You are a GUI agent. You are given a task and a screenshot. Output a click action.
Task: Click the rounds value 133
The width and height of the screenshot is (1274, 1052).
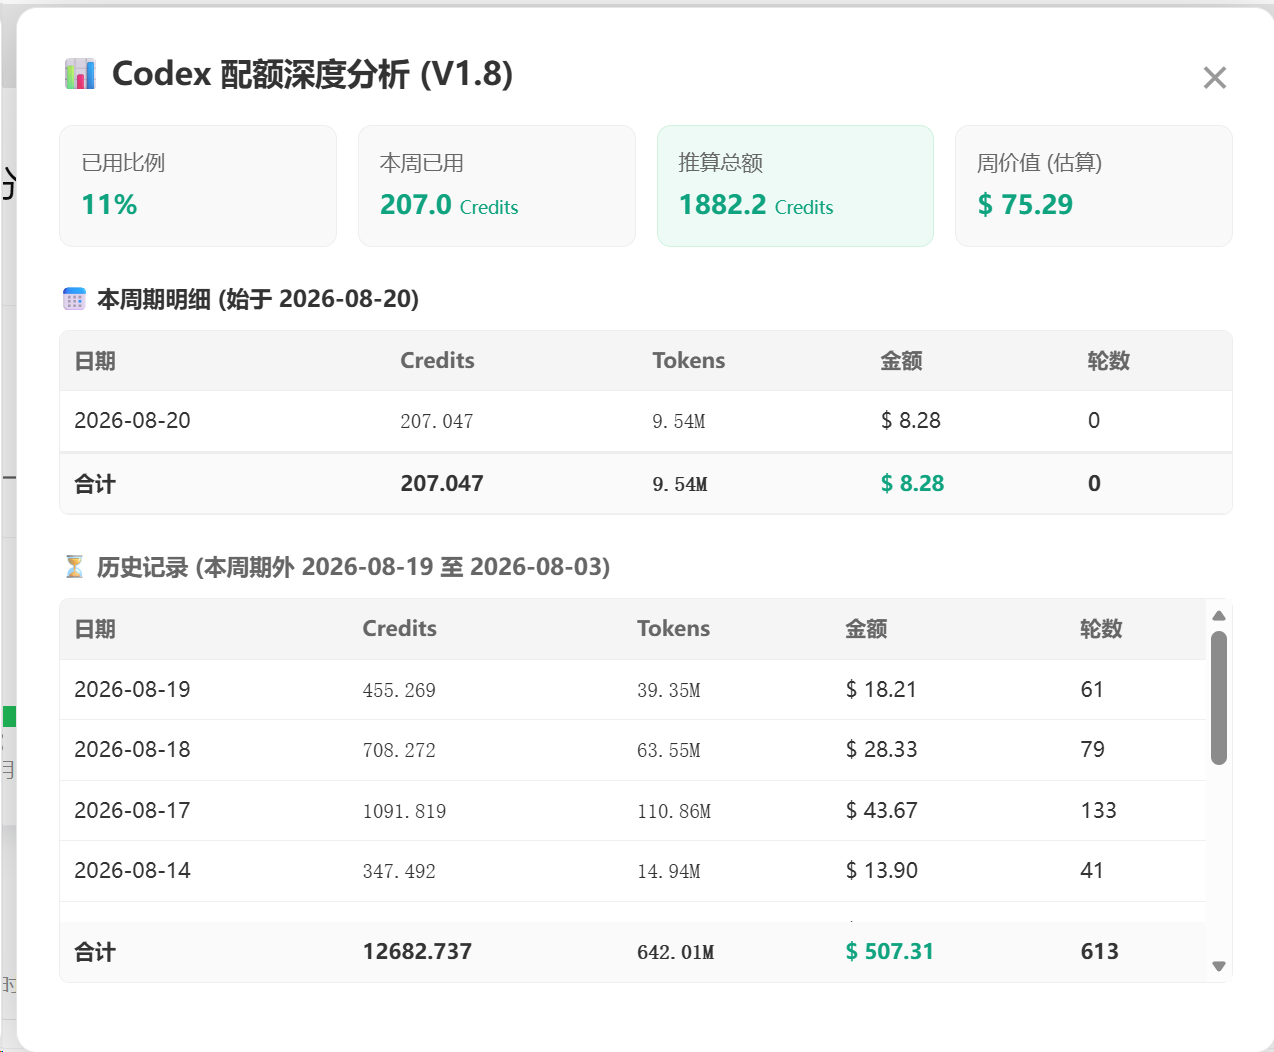[x=1098, y=811]
